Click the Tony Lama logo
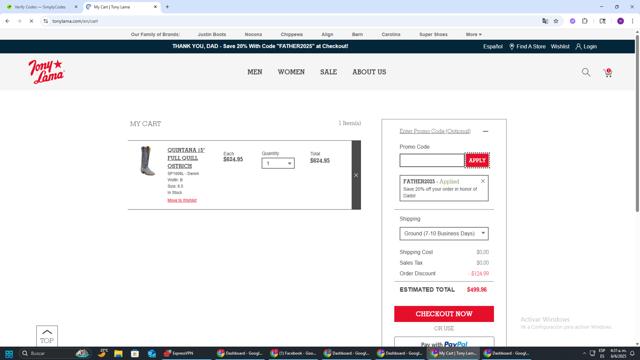The width and height of the screenshot is (640, 360). (x=46, y=71)
